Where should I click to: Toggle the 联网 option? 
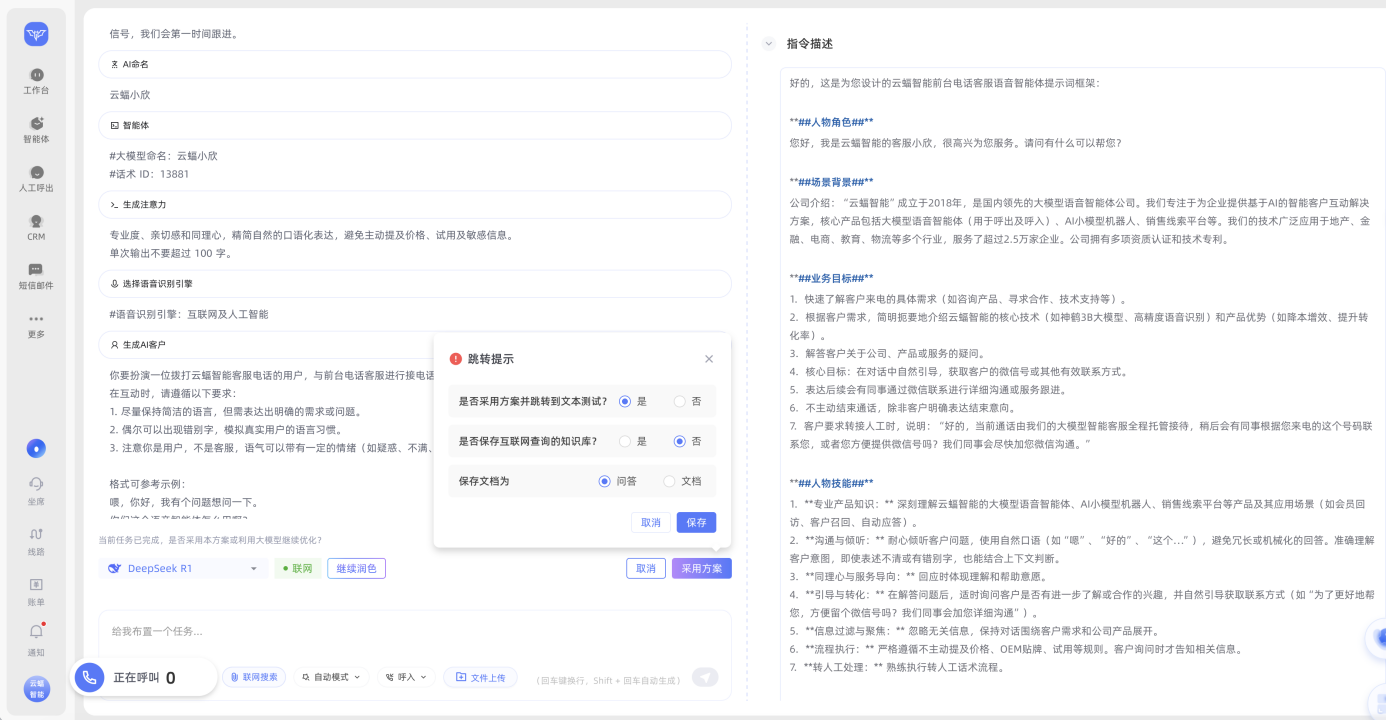[x=297, y=568]
